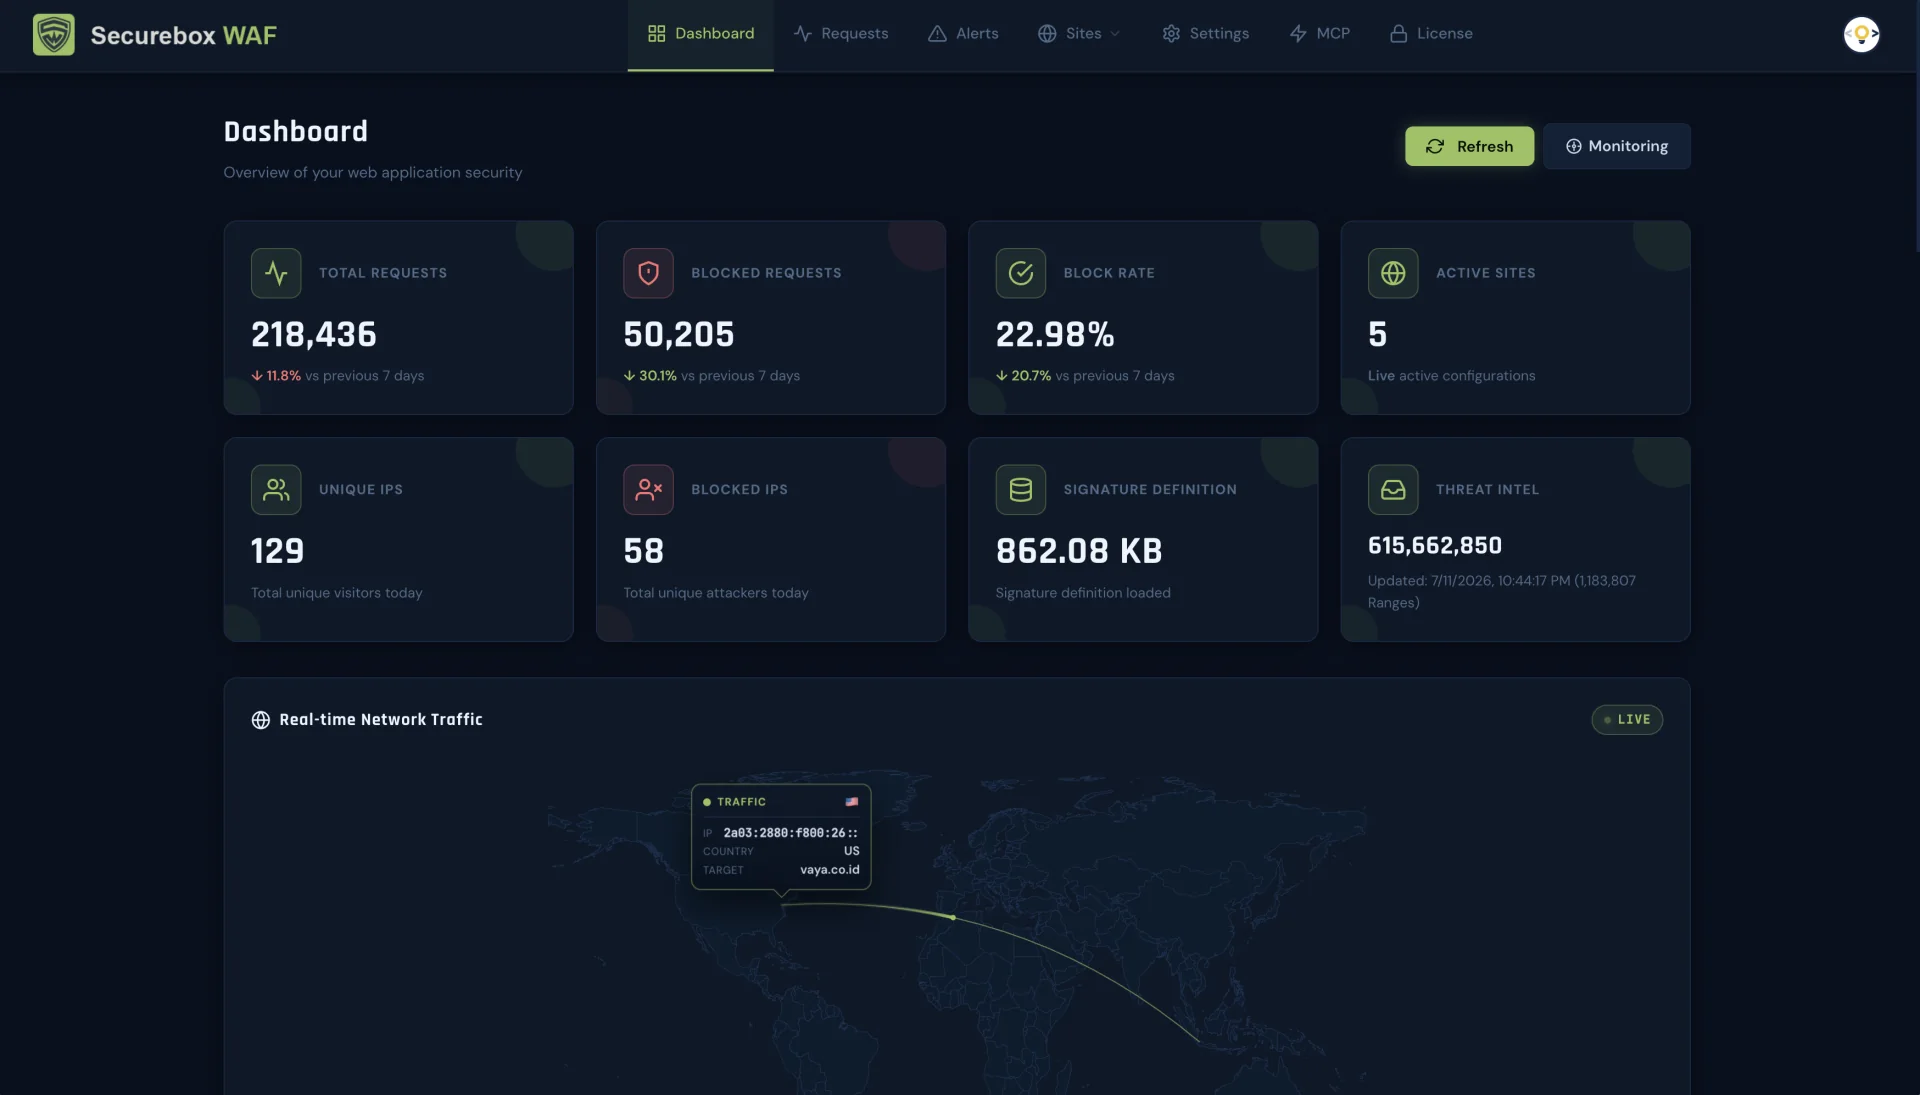
Task: Open the License tab
Action: click(1431, 34)
